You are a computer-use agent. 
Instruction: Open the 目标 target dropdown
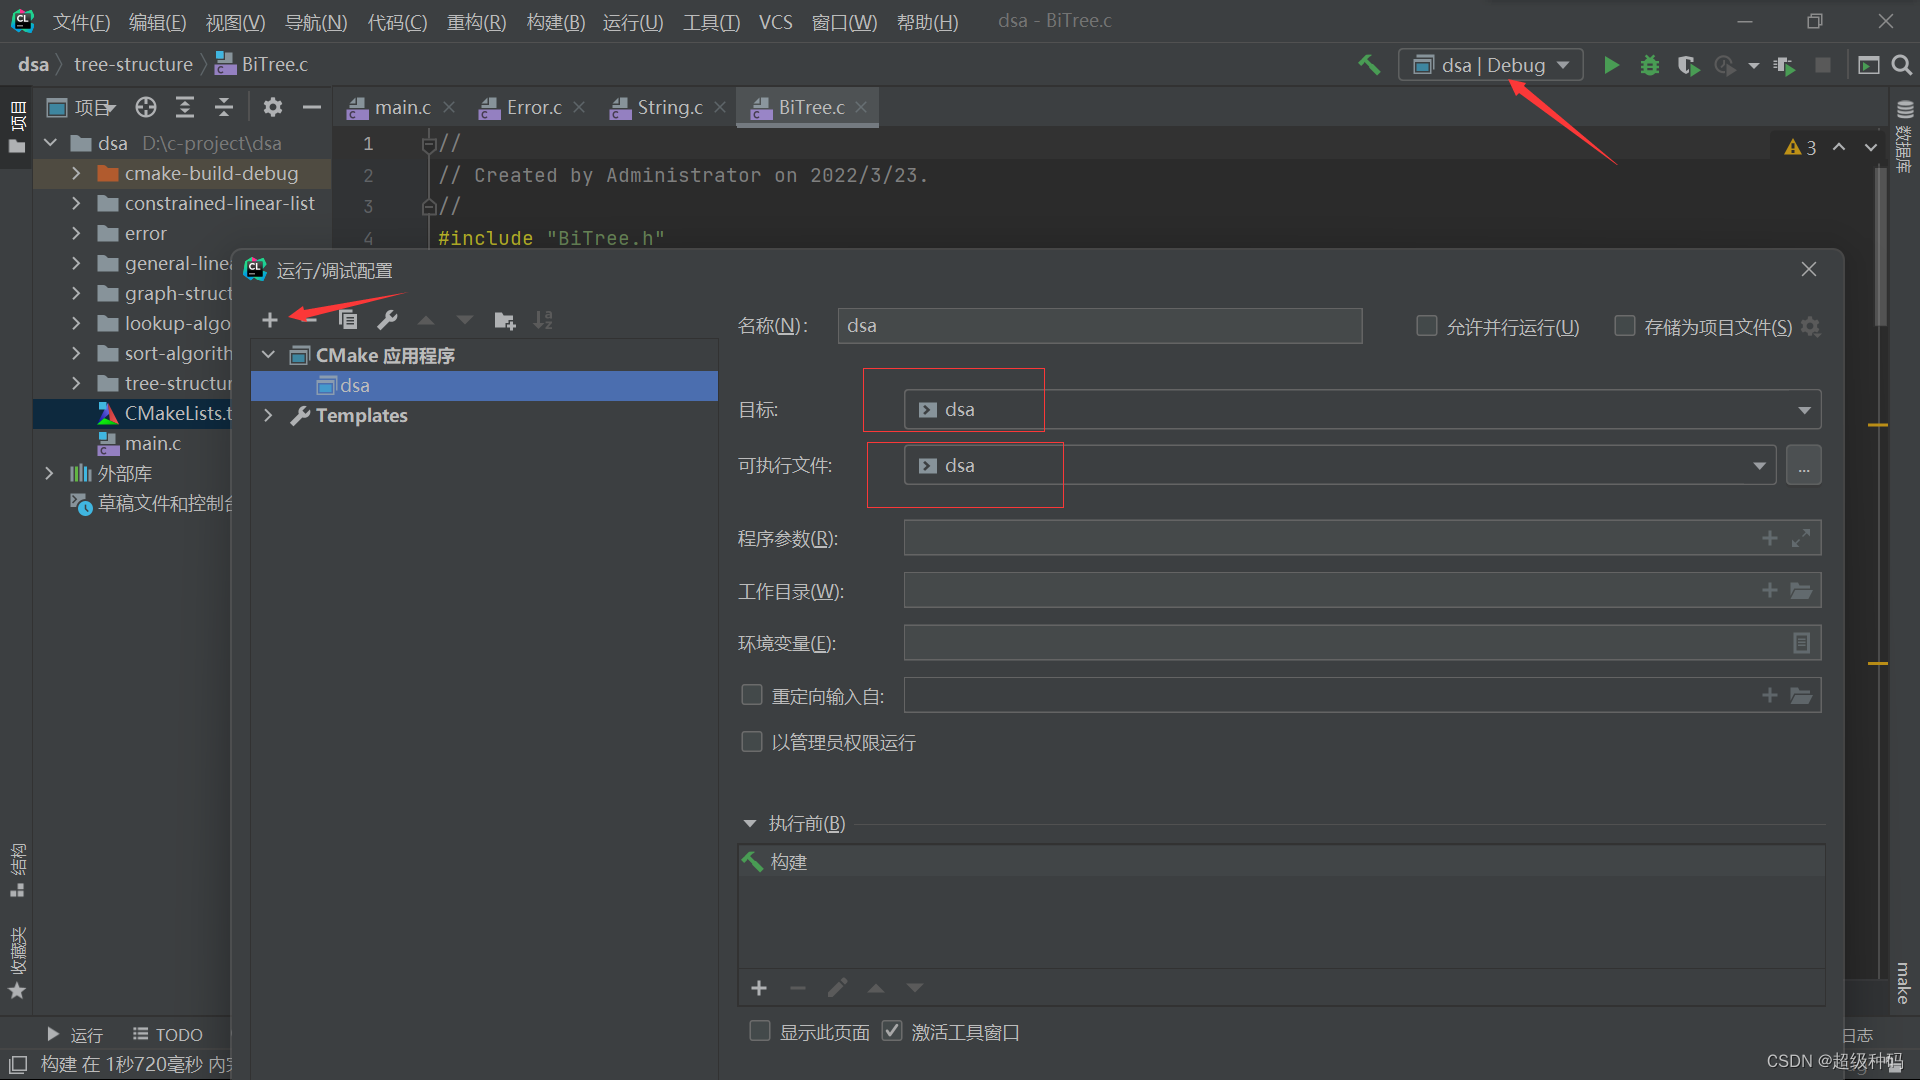point(1804,410)
